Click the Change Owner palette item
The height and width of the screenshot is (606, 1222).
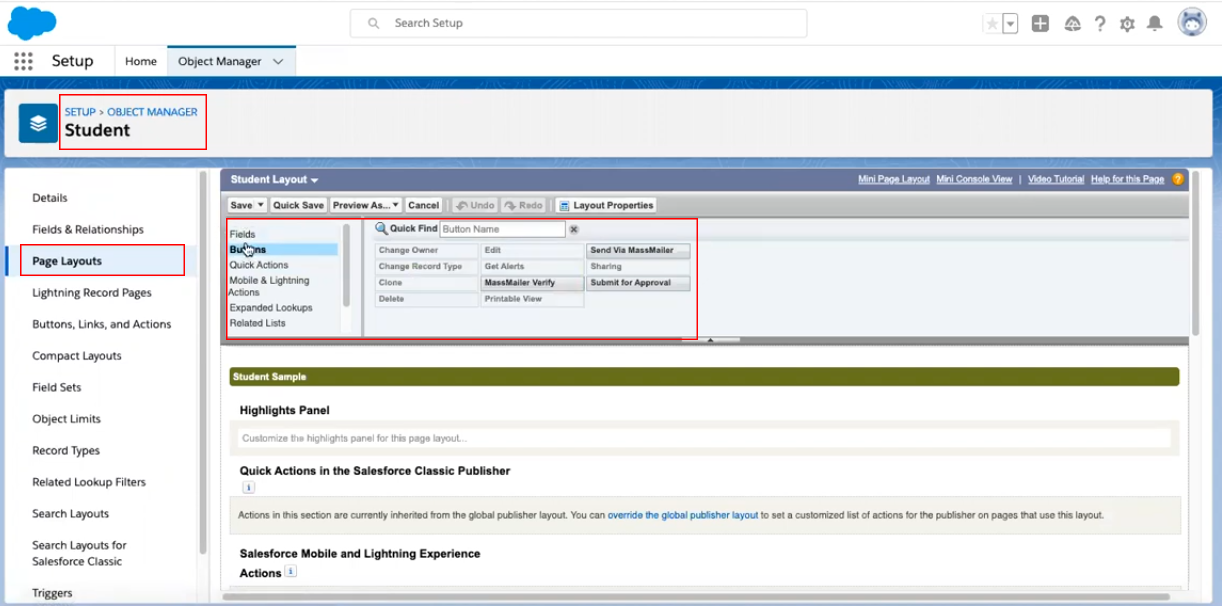pyautogui.click(x=427, y=250)
